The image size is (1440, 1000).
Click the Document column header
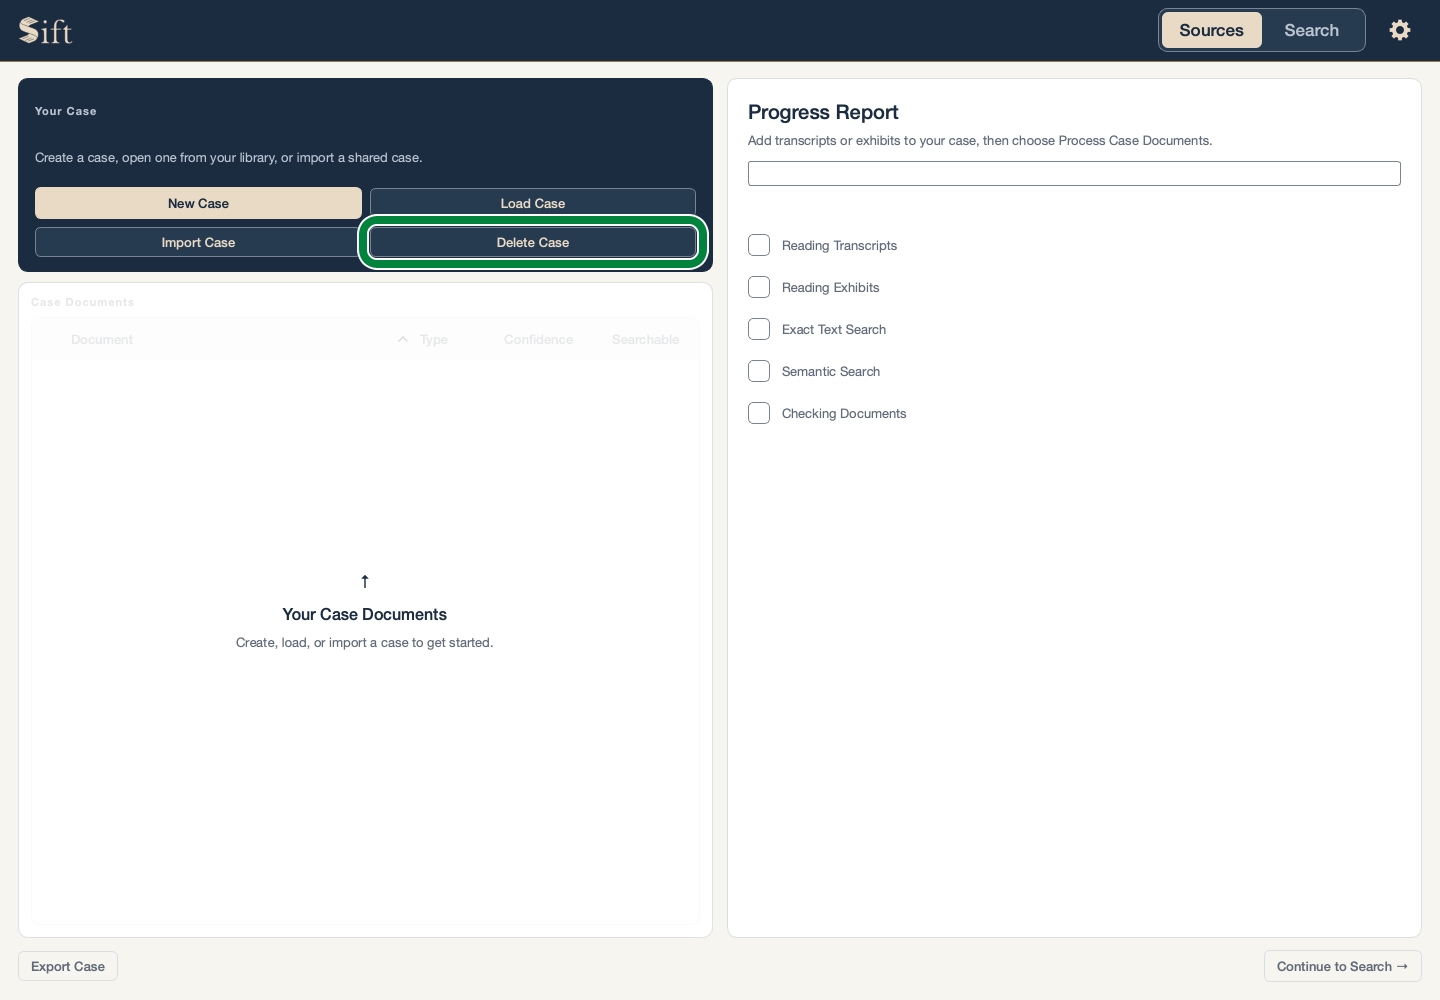coord(102,340)
